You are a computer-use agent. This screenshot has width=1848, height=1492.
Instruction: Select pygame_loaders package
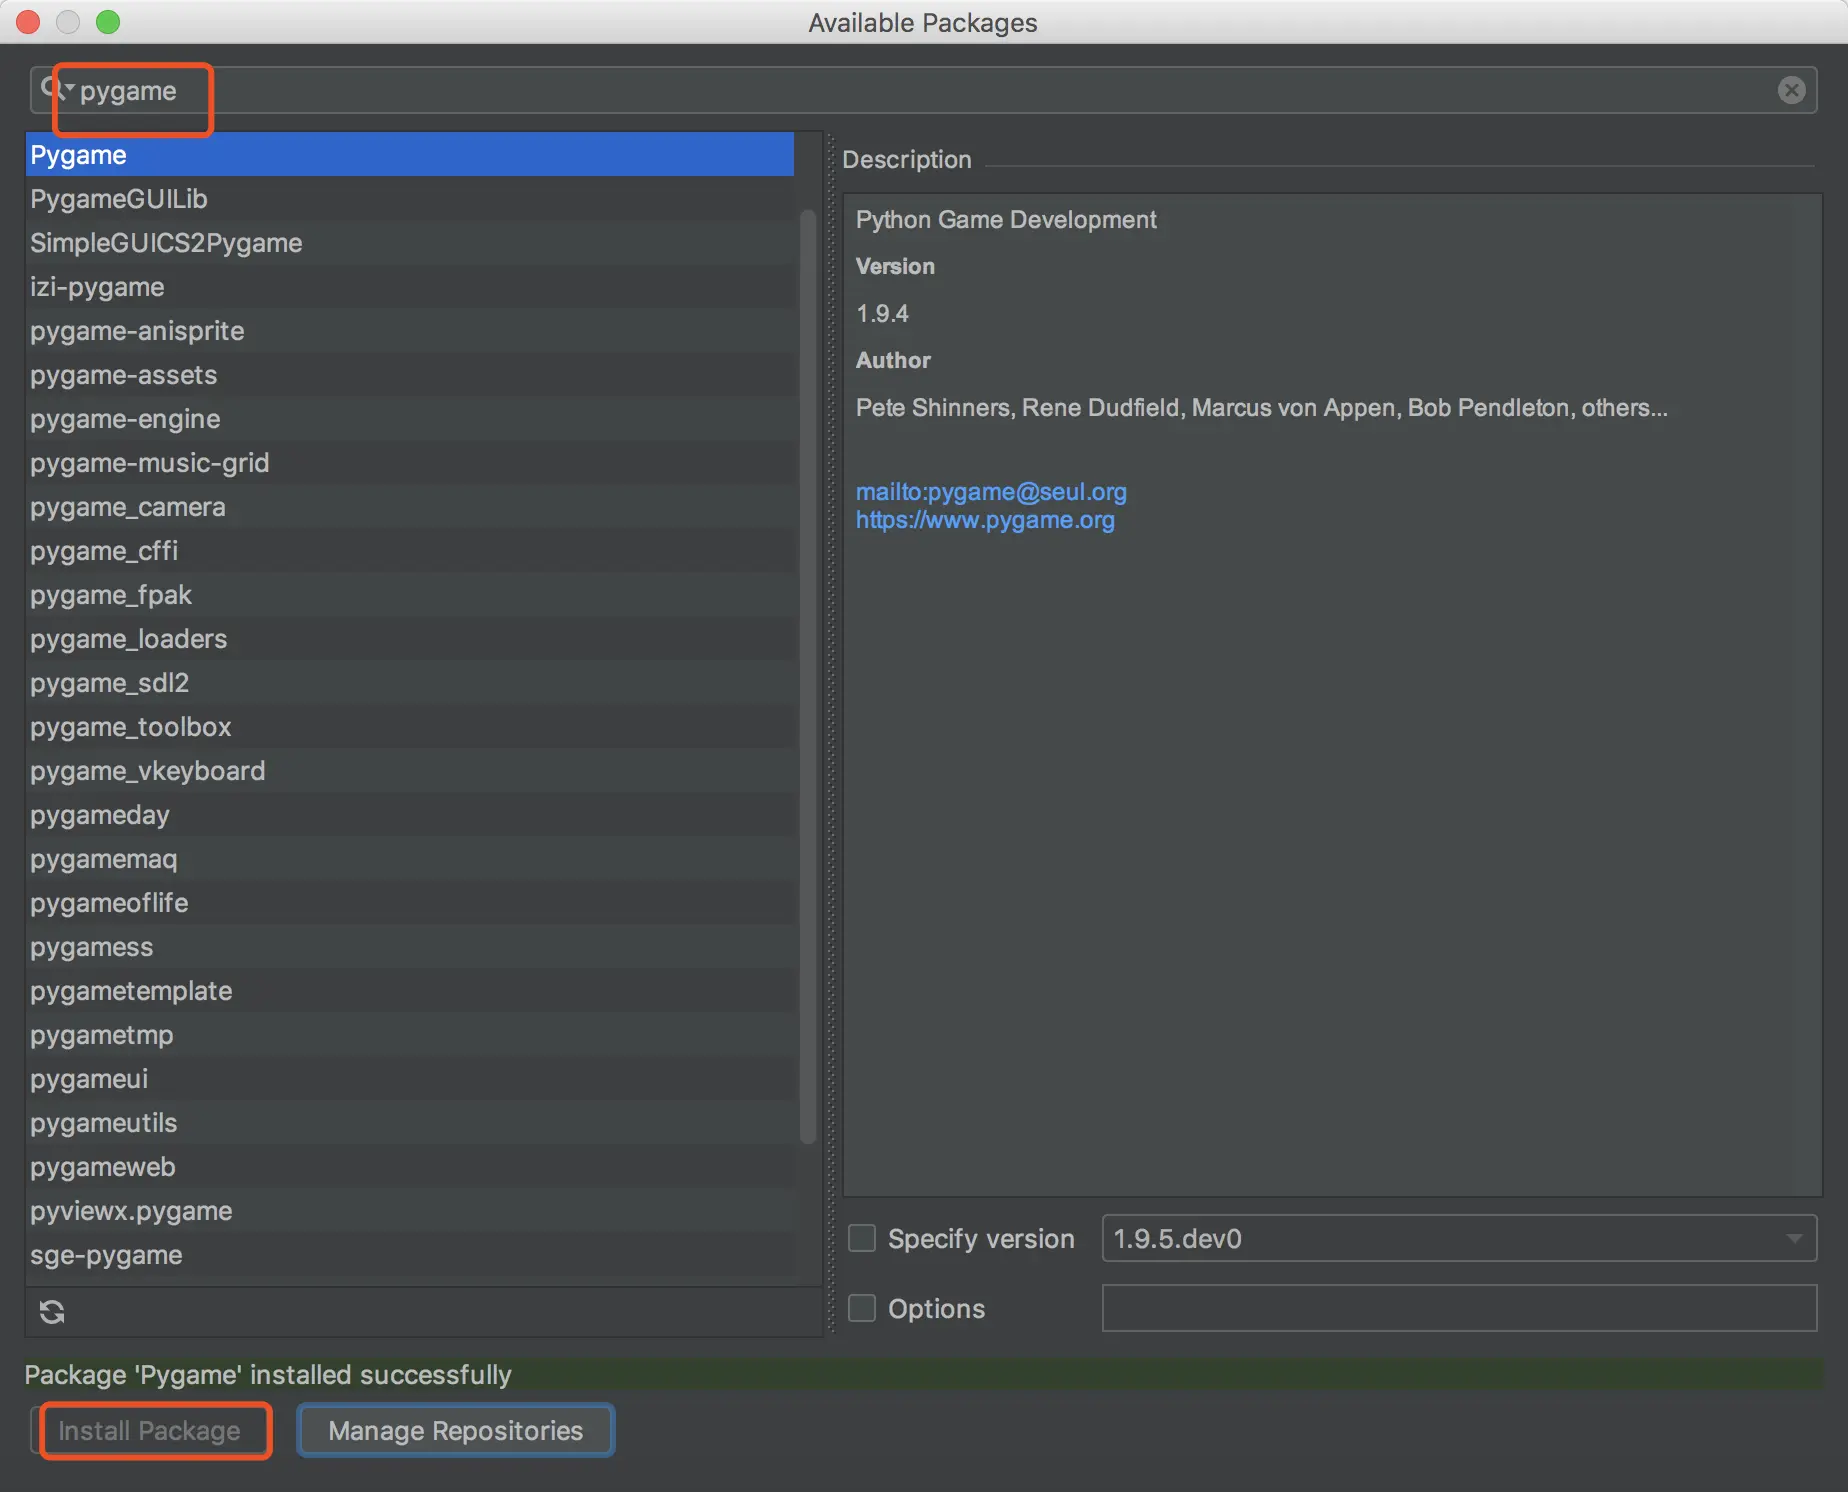[410, 639]
